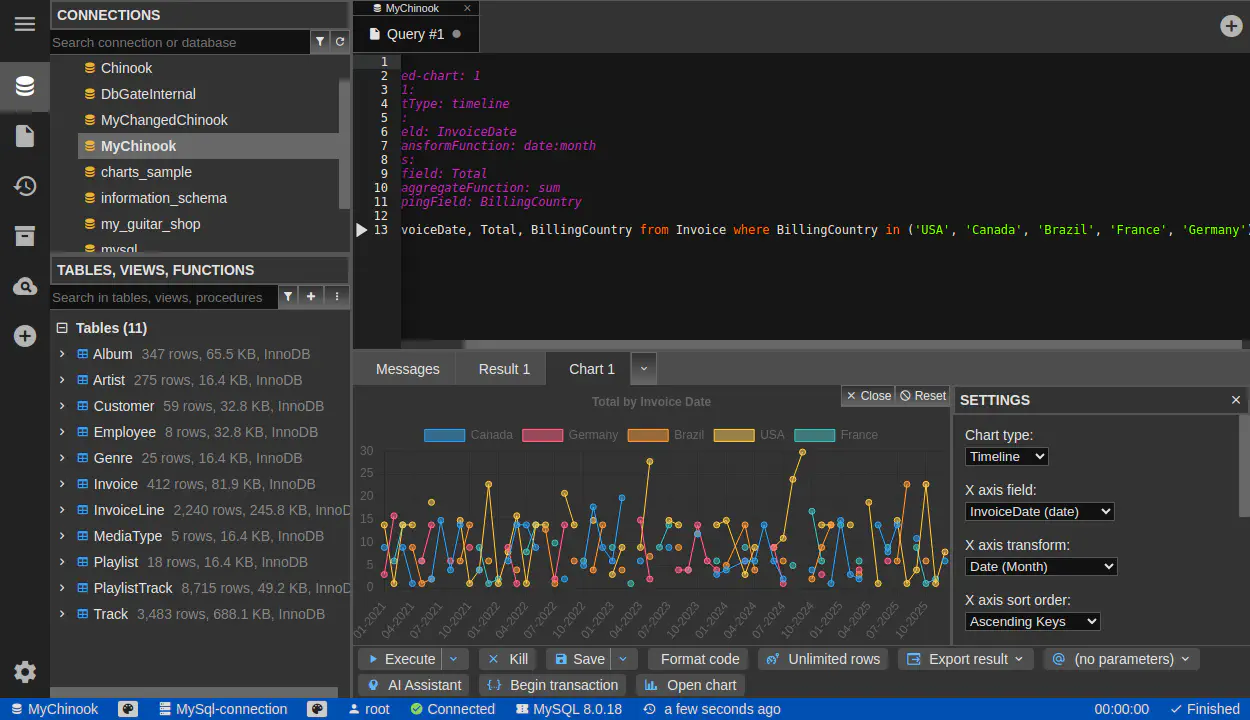Screen dimensions: 1250x720
Task: Expand the Invoice table node
Action: (x=62, y=484)
